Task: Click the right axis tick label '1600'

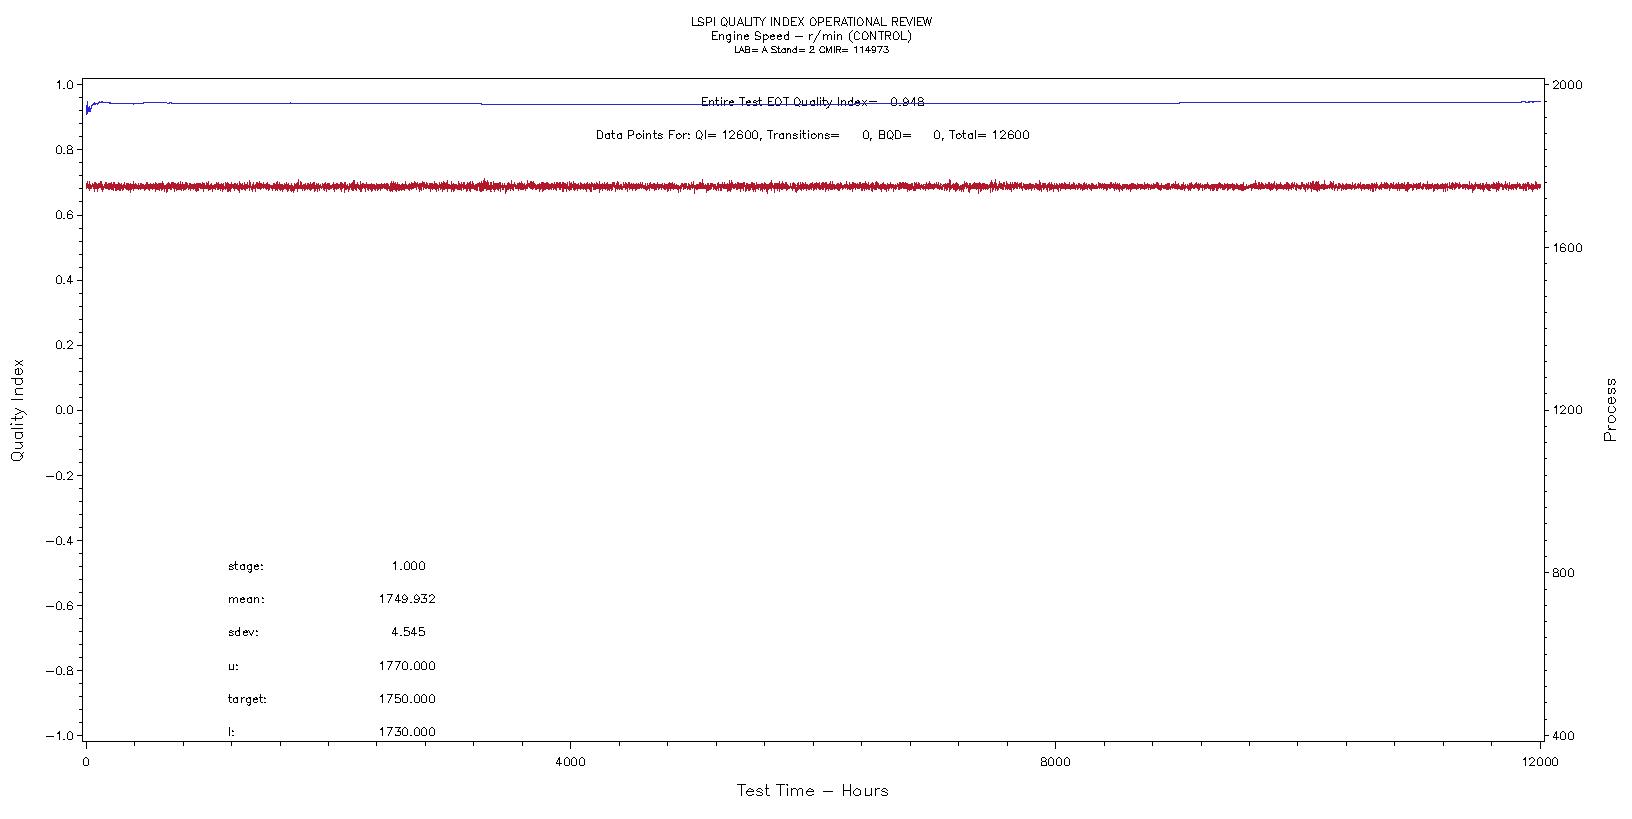Action: [1567, 248]
